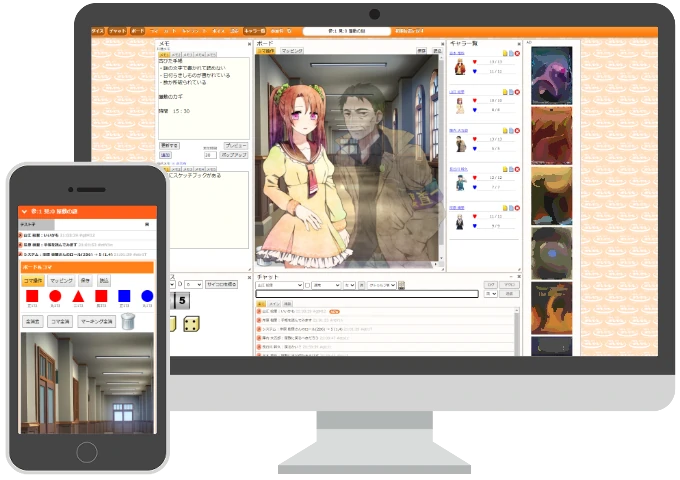Click the trash can icon on phone
Image resolution: width=680 pixels, height=480 pixels.
pos(128,322)
